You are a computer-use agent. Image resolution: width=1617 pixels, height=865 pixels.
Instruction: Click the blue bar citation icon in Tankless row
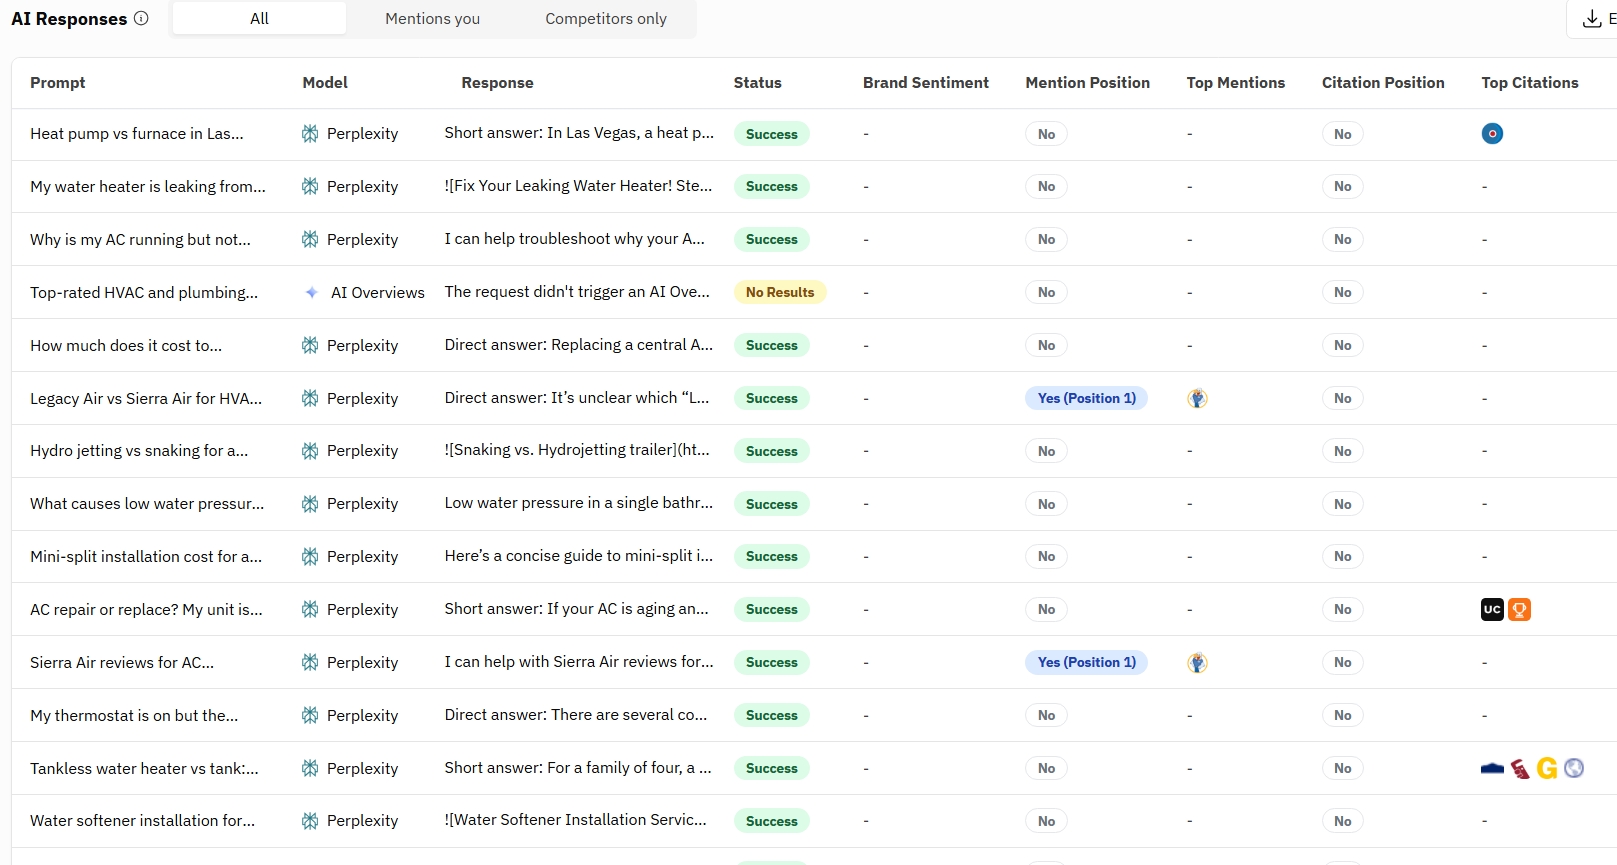coord(1492,768)
